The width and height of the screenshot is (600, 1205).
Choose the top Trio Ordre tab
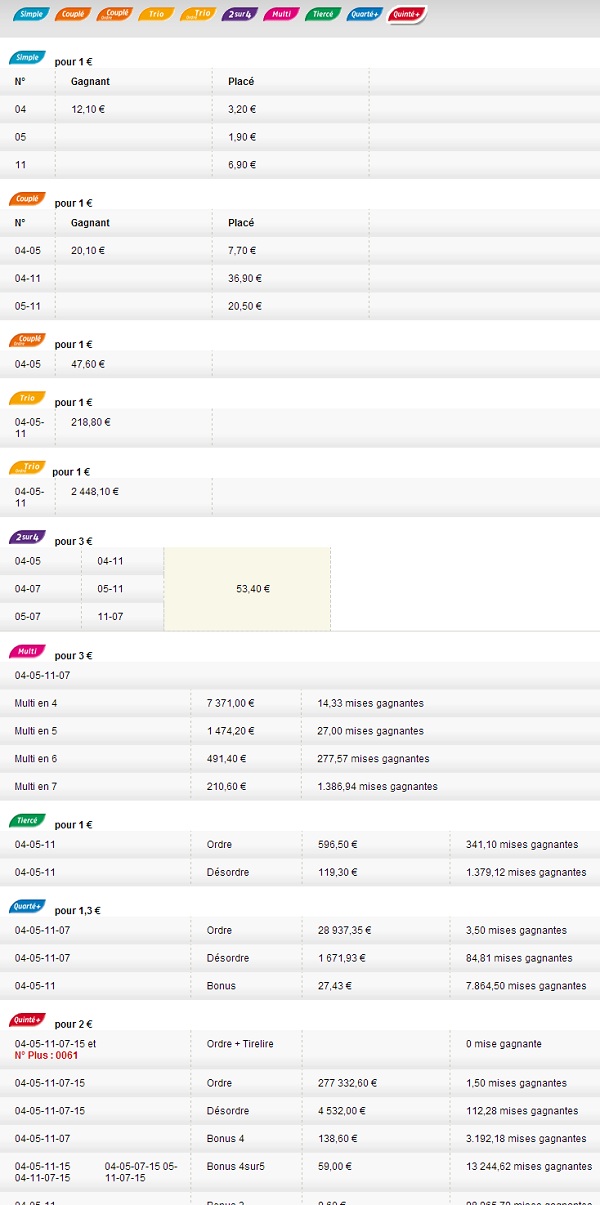pyautogui.click(x=197, y=15)
